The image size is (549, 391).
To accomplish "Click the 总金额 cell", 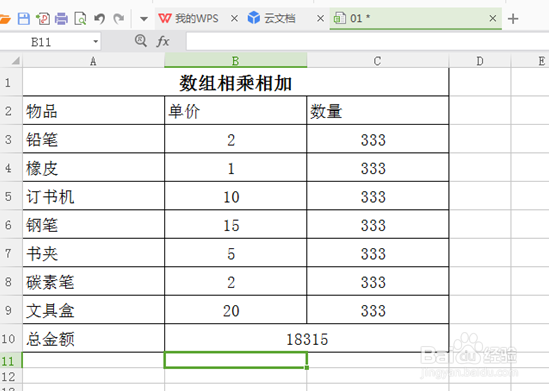I will [93, 338].
